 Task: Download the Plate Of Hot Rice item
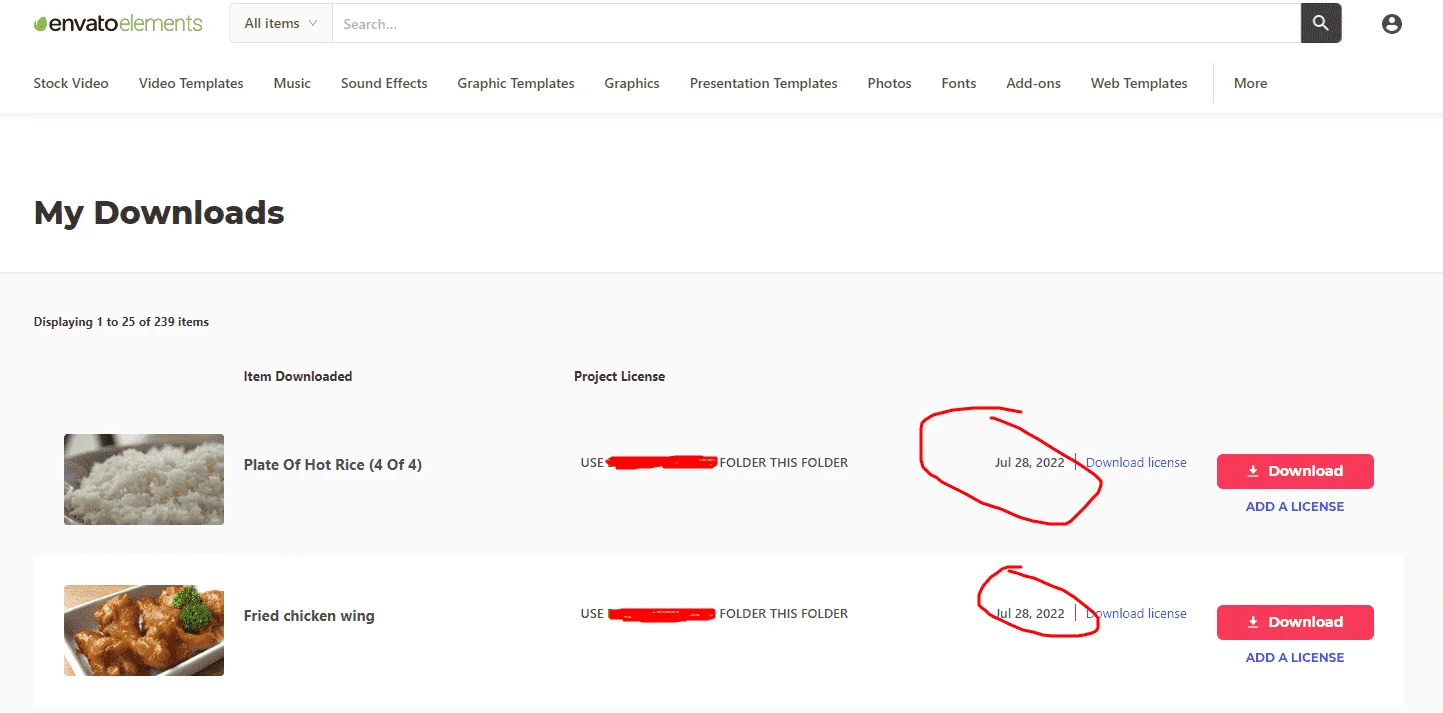click(1295, 471)
